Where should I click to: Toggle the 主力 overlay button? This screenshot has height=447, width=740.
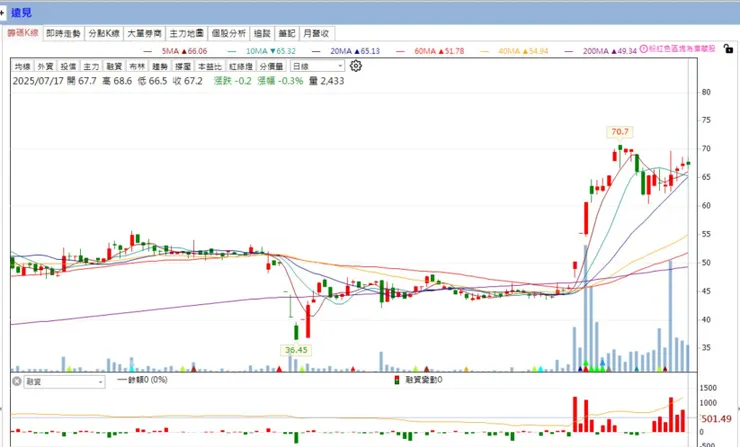pyautogui.click(x=91, y=66)
